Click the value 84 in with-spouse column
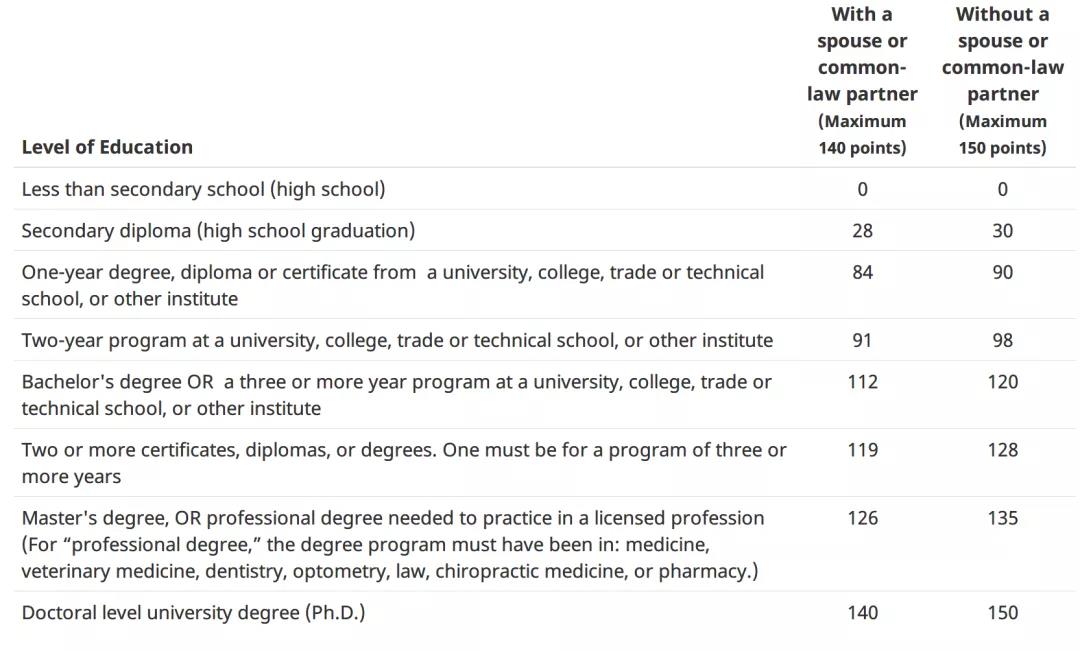 (x=862, y=272)
